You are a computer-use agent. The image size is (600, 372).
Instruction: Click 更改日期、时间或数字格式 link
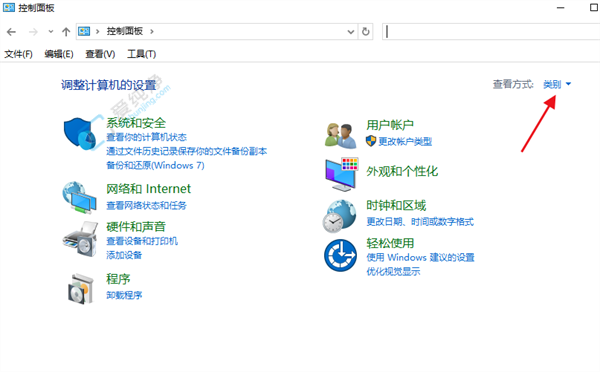point(420,222)
